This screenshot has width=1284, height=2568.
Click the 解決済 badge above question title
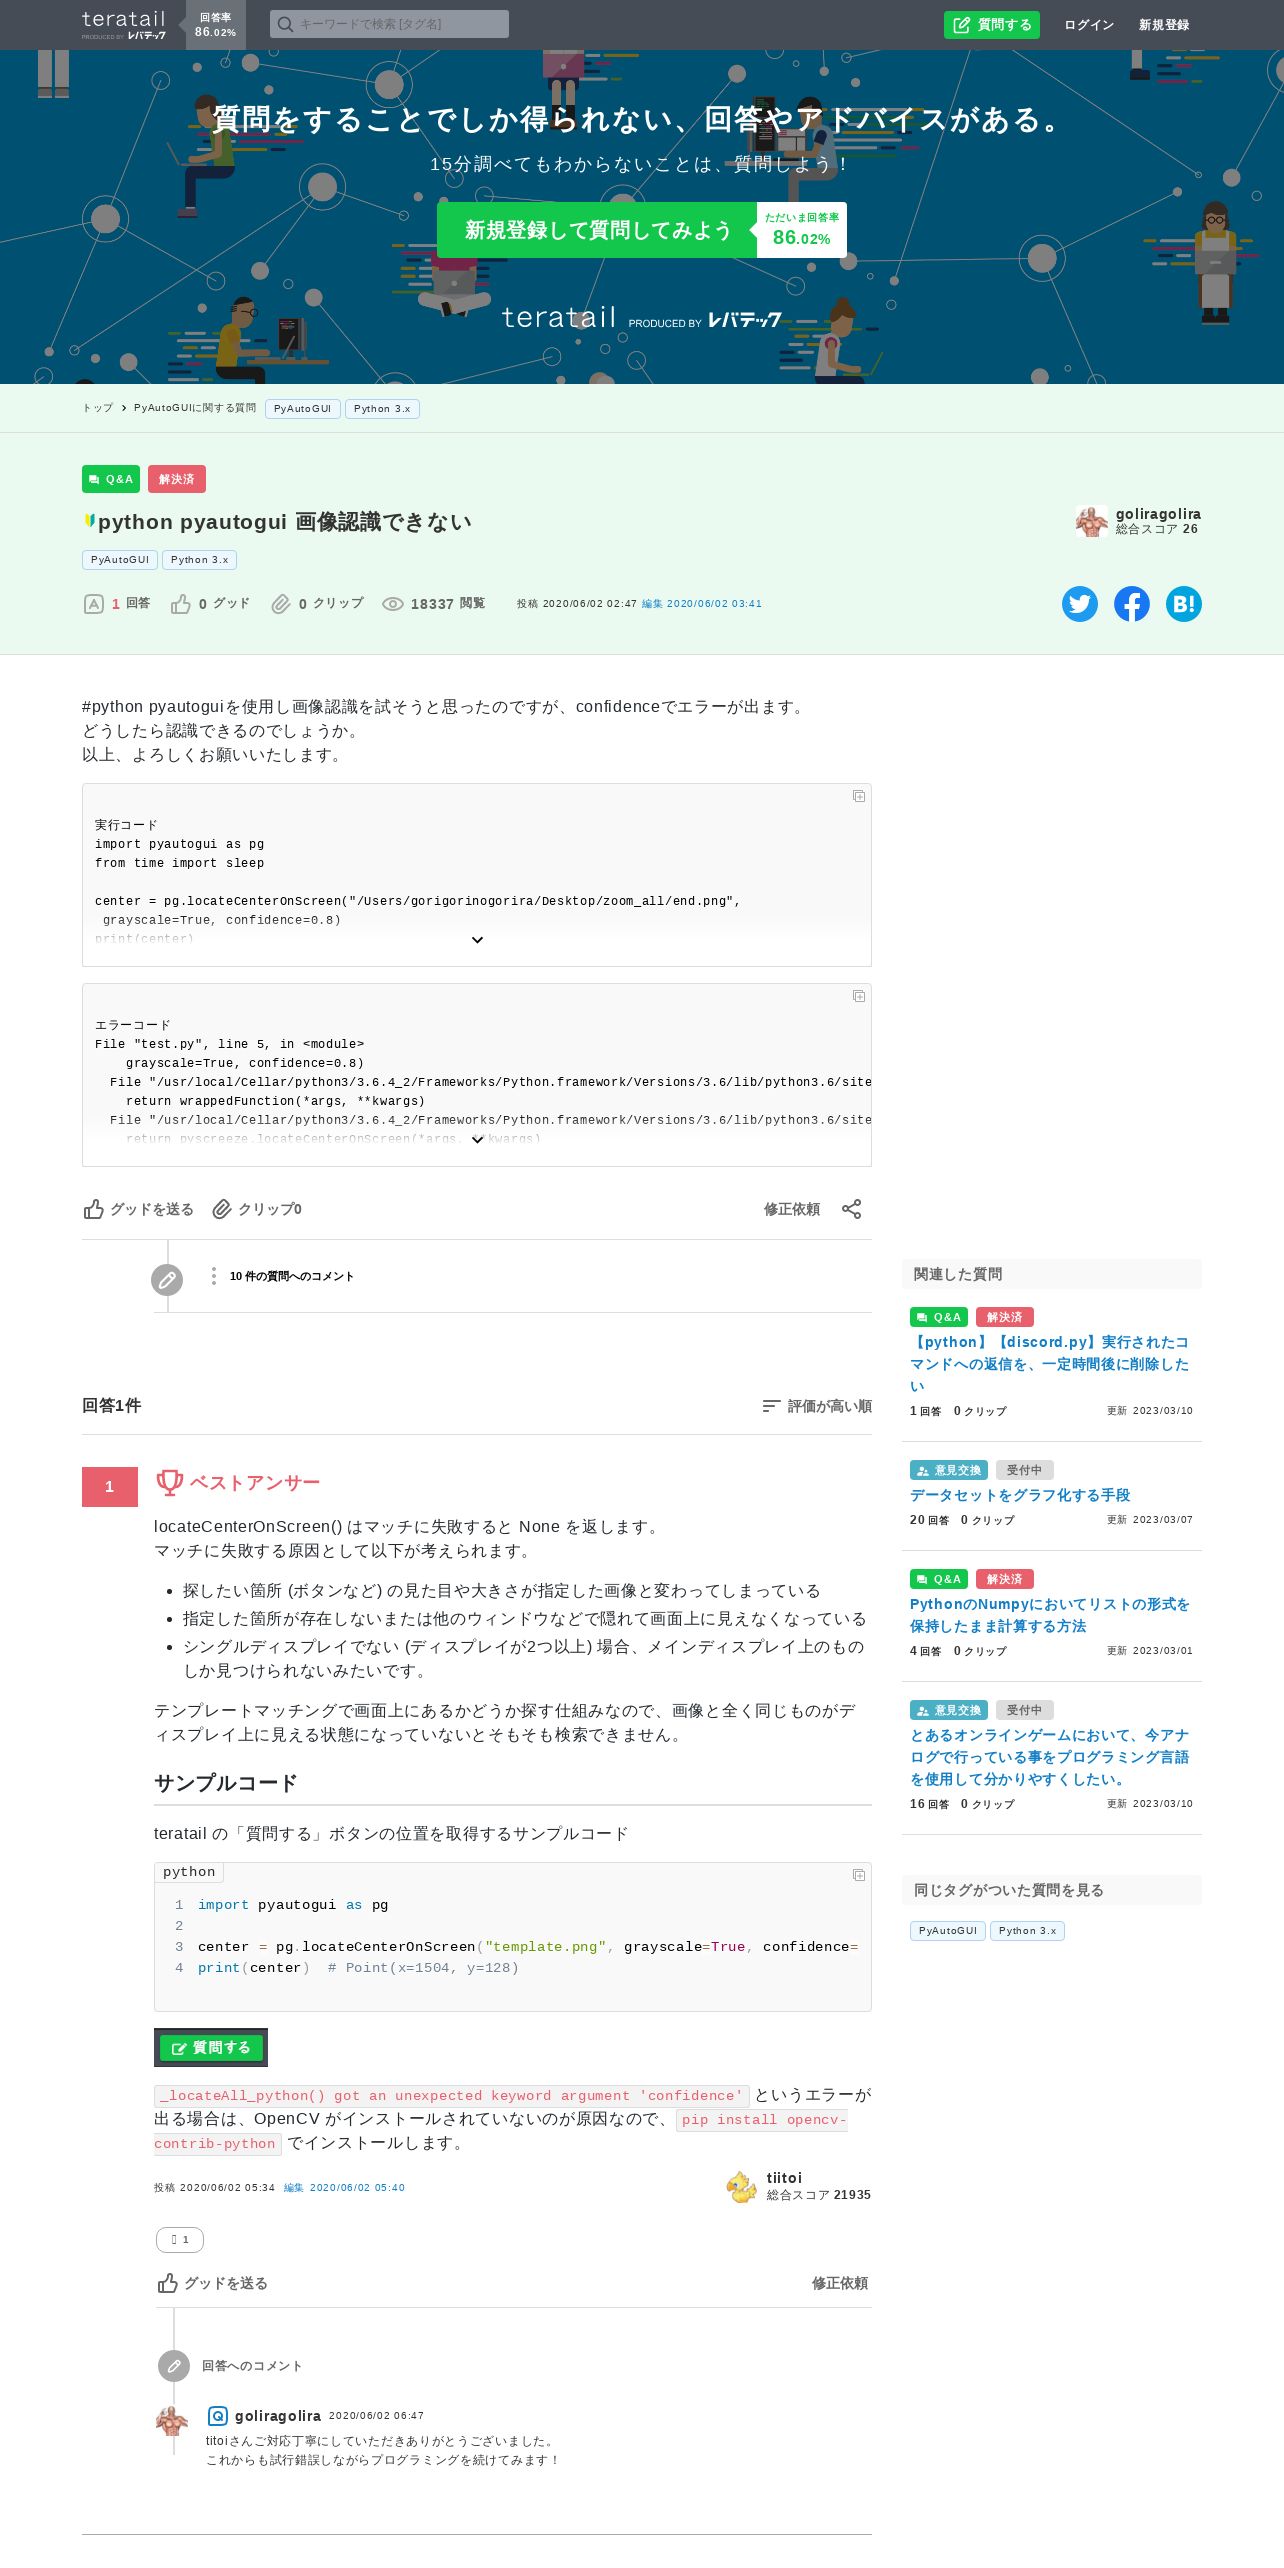[177, 479]
